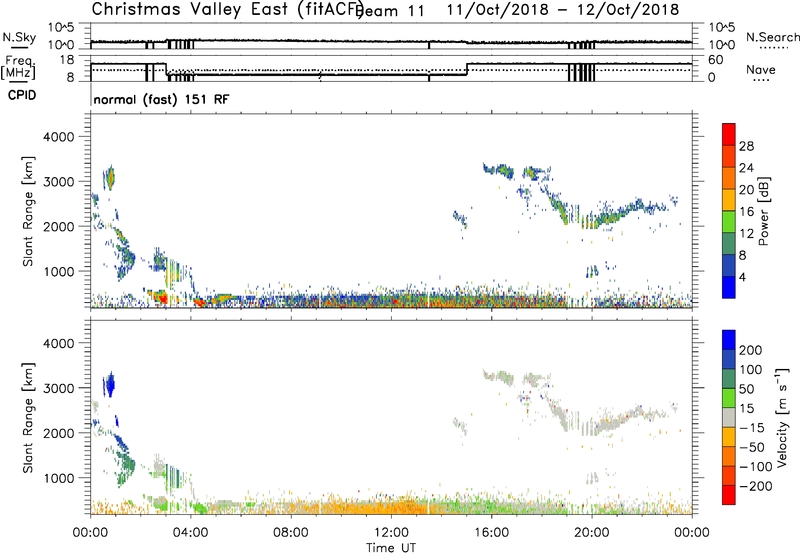800x554 pixels.
Task: Select the 'N.Search' legend label
Action: click(772, 37)
